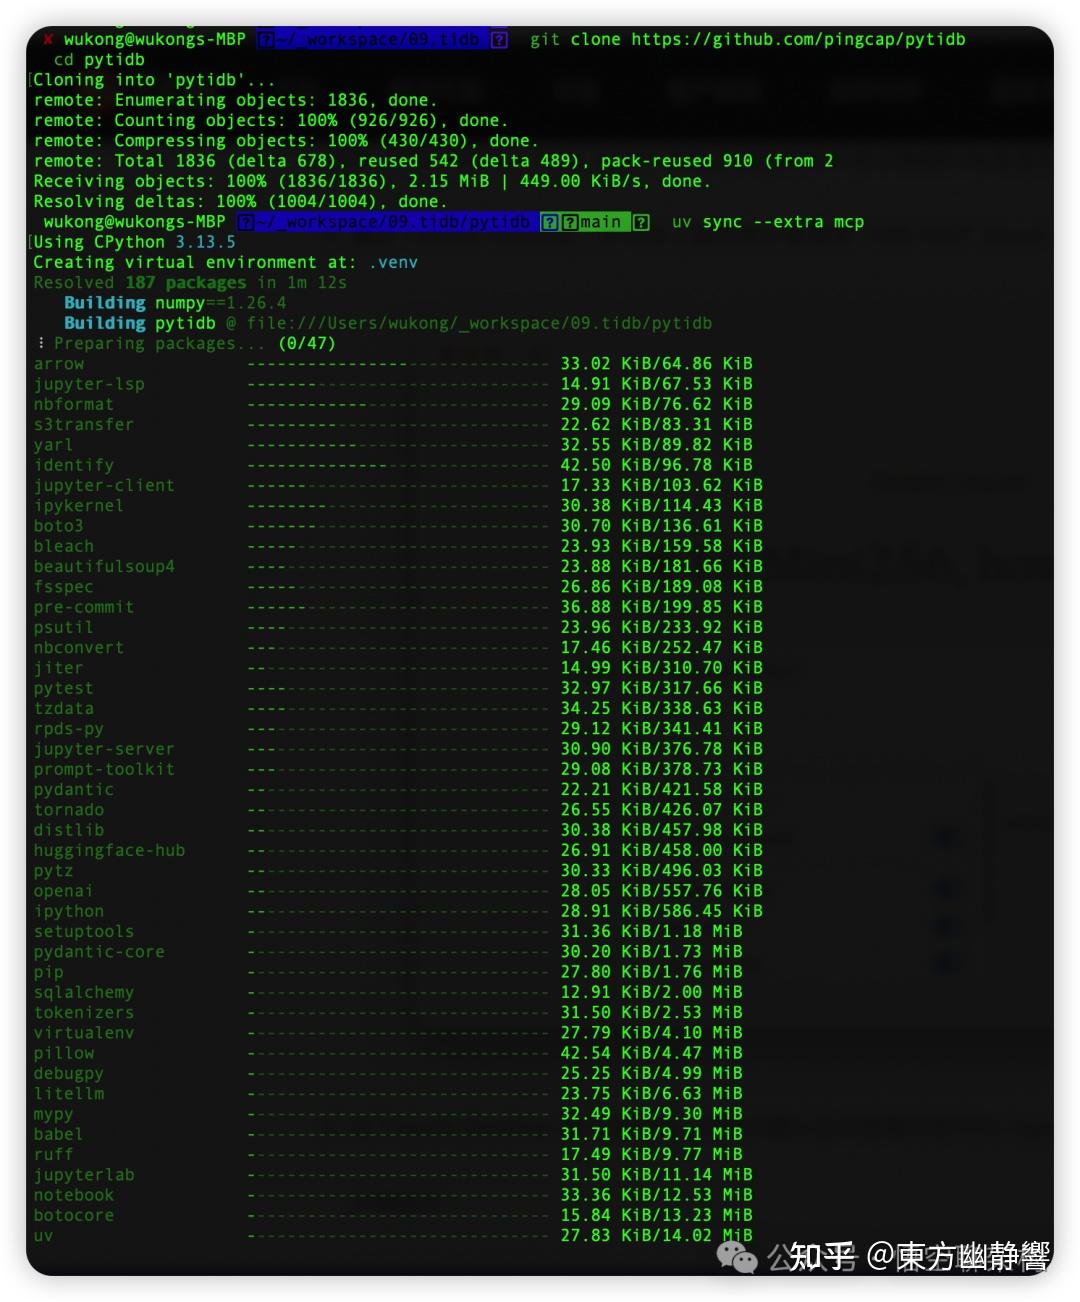Click the 'jupyter-server' package name
Screen dimensions: 1080x1302
click(104, 749)
